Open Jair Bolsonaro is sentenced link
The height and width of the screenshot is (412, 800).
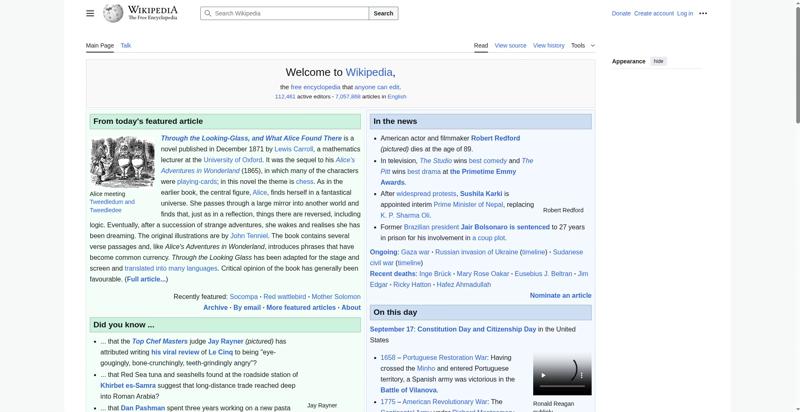coord(505,227)
